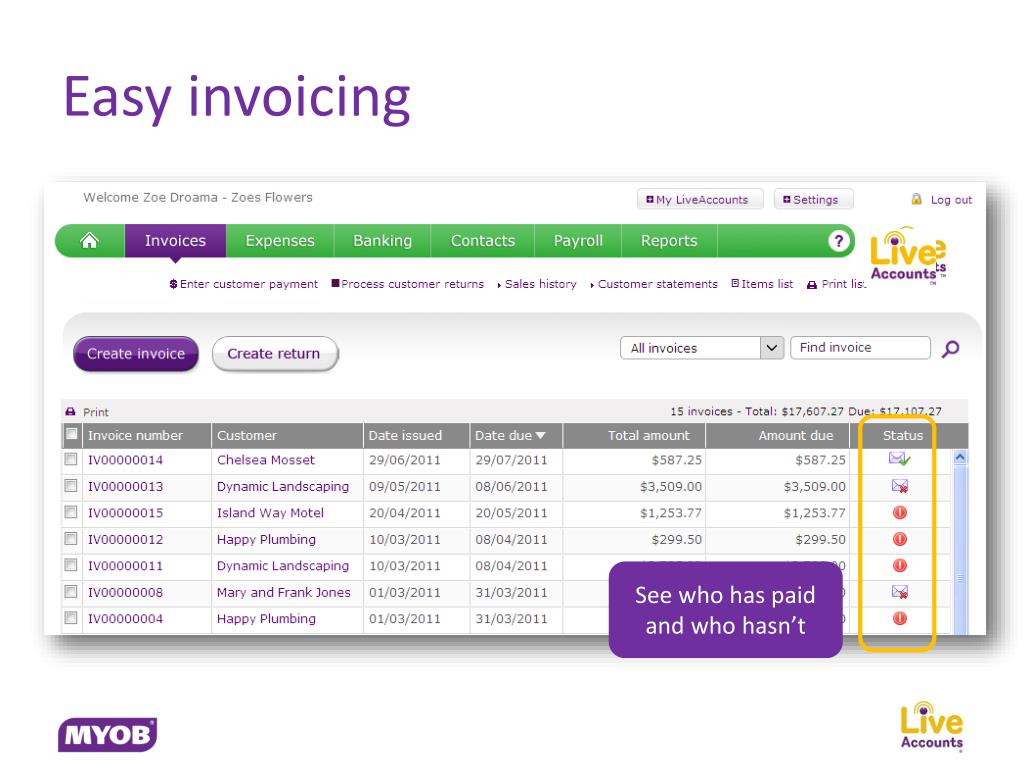Image resolution: width=1024 pixels, height=768 pixels.
Task: Open the Contacts tab
Action: [x=483, y=241]
